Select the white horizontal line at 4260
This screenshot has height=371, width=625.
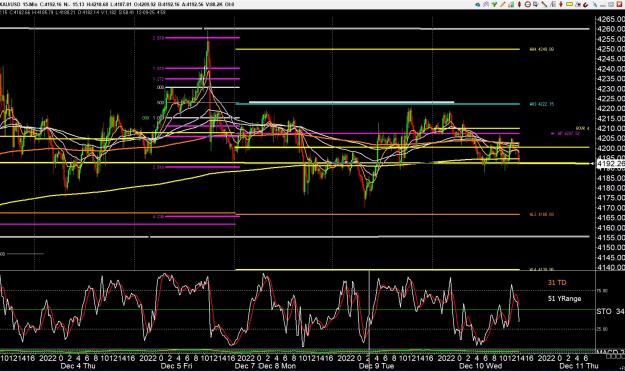(x=295, y=29)
